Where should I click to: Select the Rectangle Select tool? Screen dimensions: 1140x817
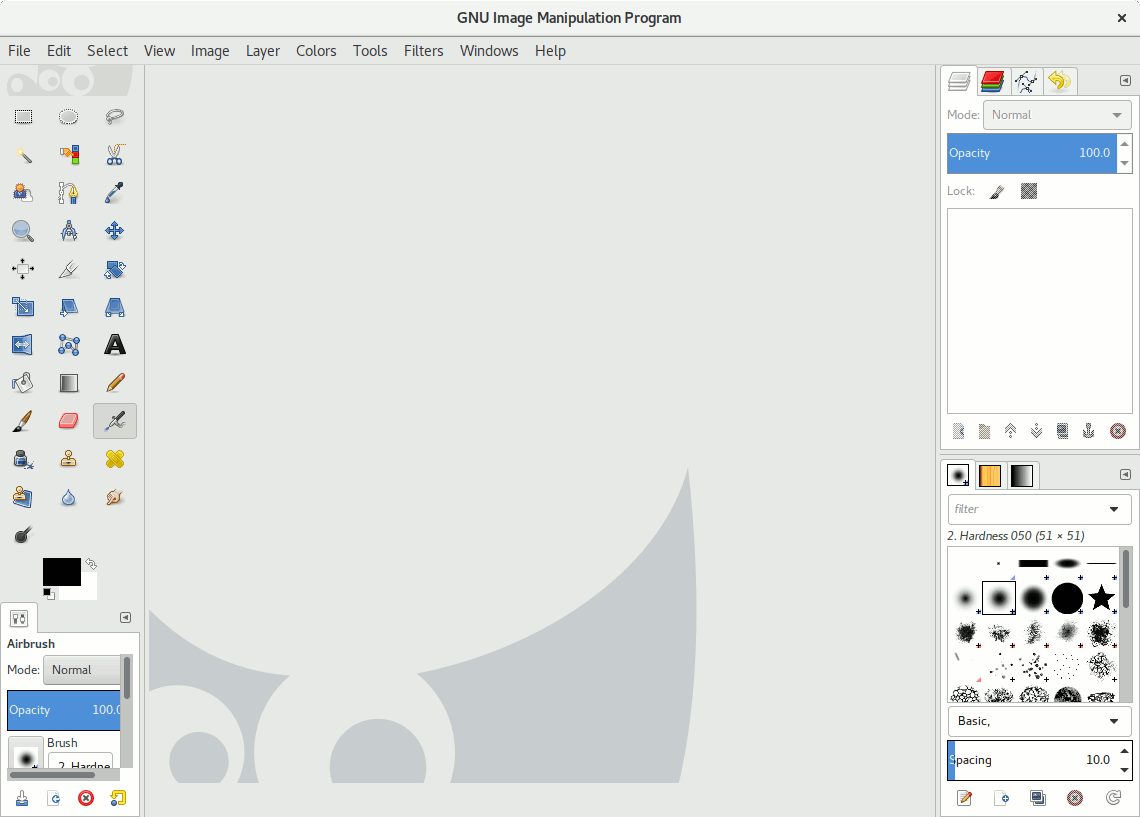[23, 116]
